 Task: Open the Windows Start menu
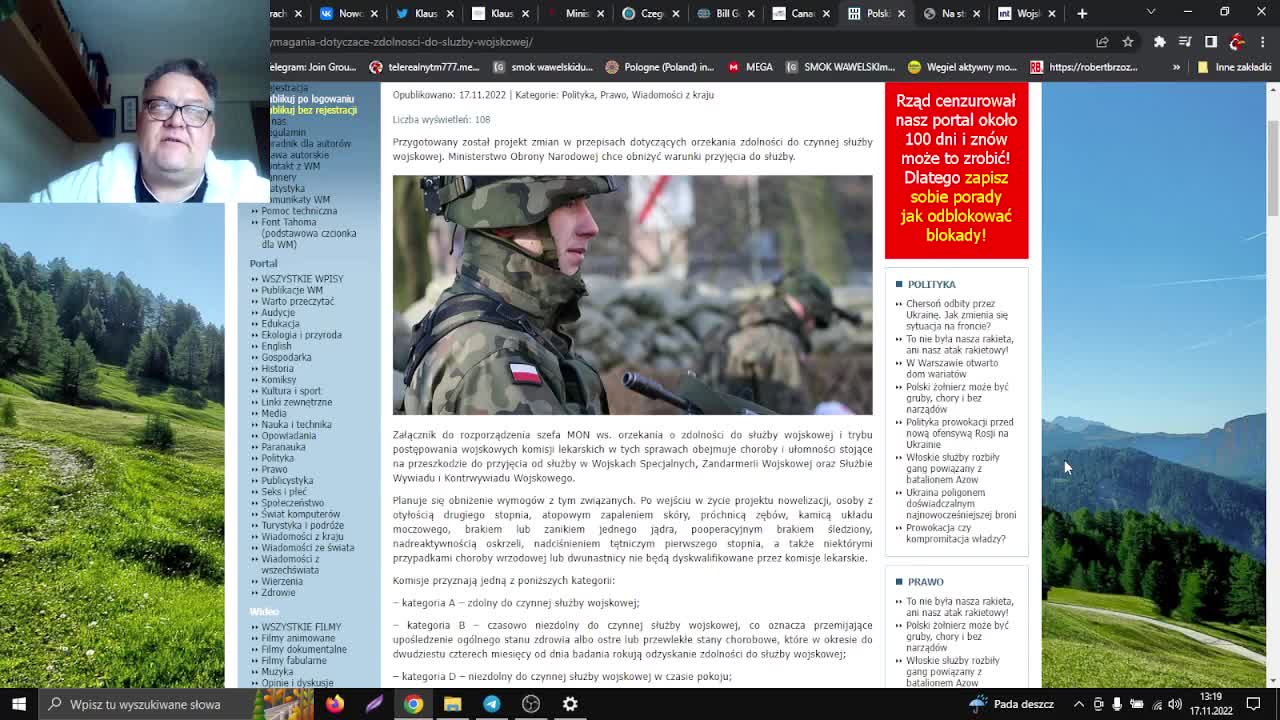point(18,704)
